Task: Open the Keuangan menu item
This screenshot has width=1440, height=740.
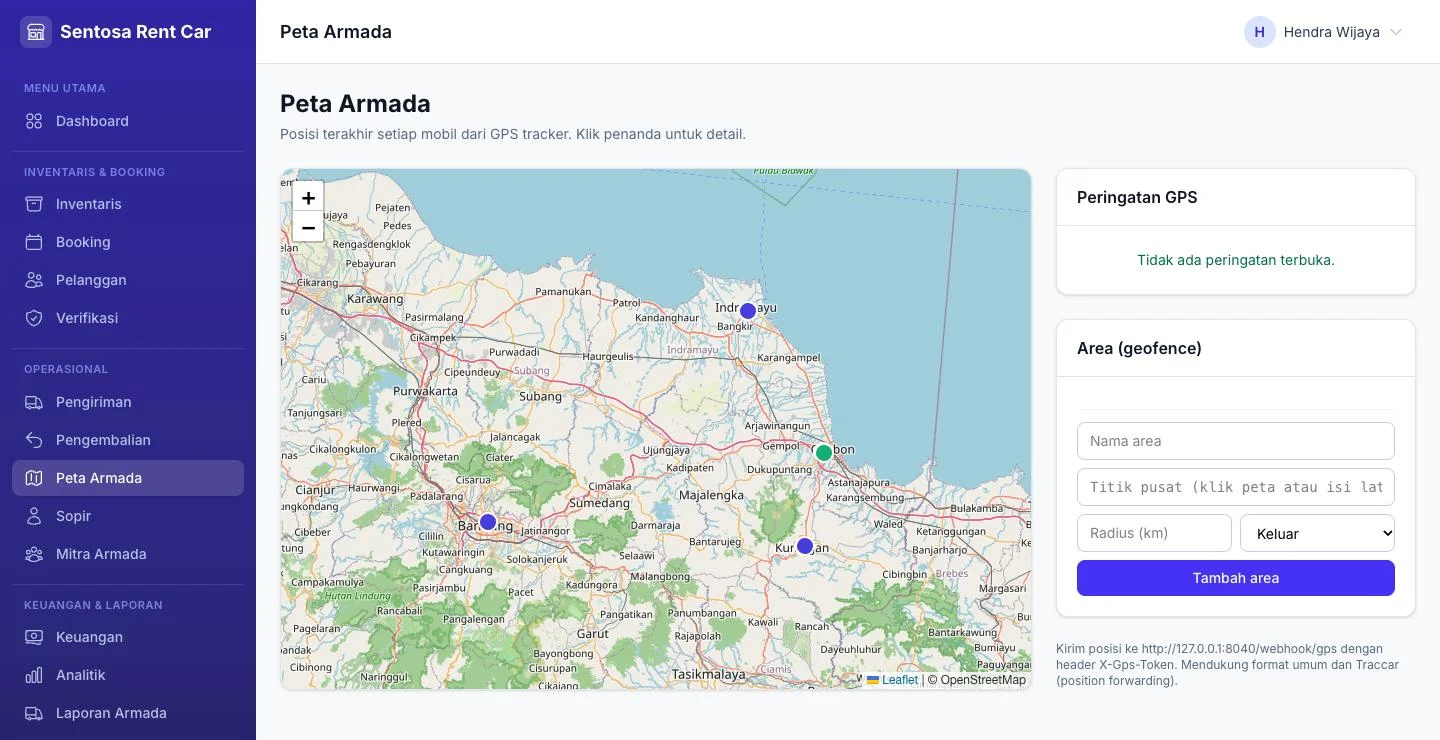Action: point(128,637)
